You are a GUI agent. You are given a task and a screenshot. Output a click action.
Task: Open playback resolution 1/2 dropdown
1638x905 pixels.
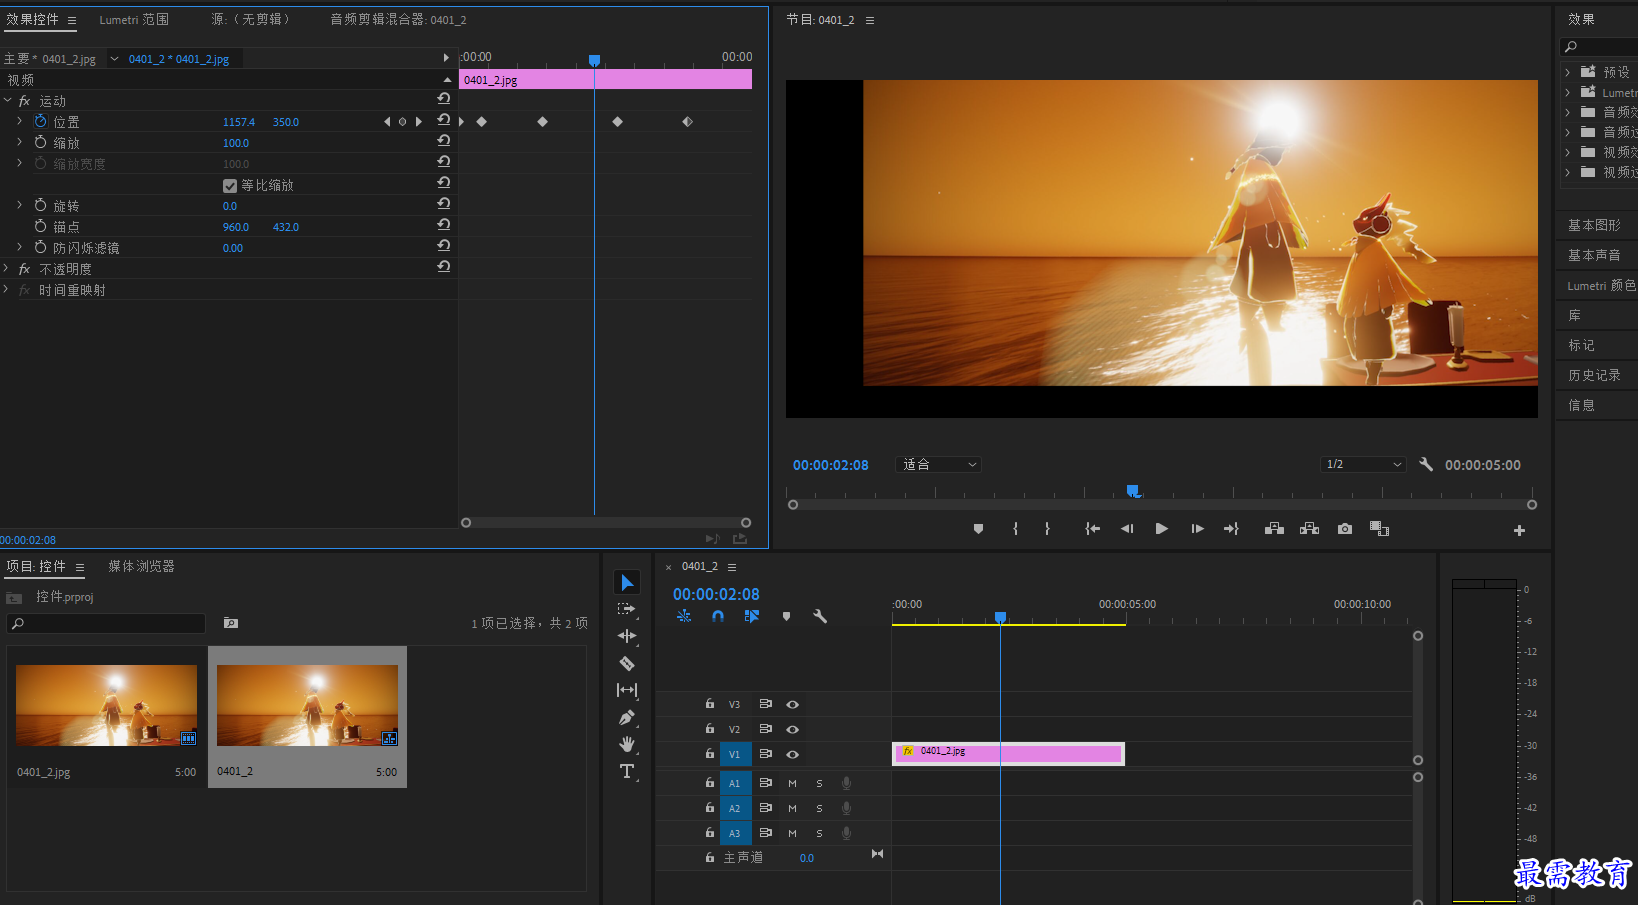1364,464
